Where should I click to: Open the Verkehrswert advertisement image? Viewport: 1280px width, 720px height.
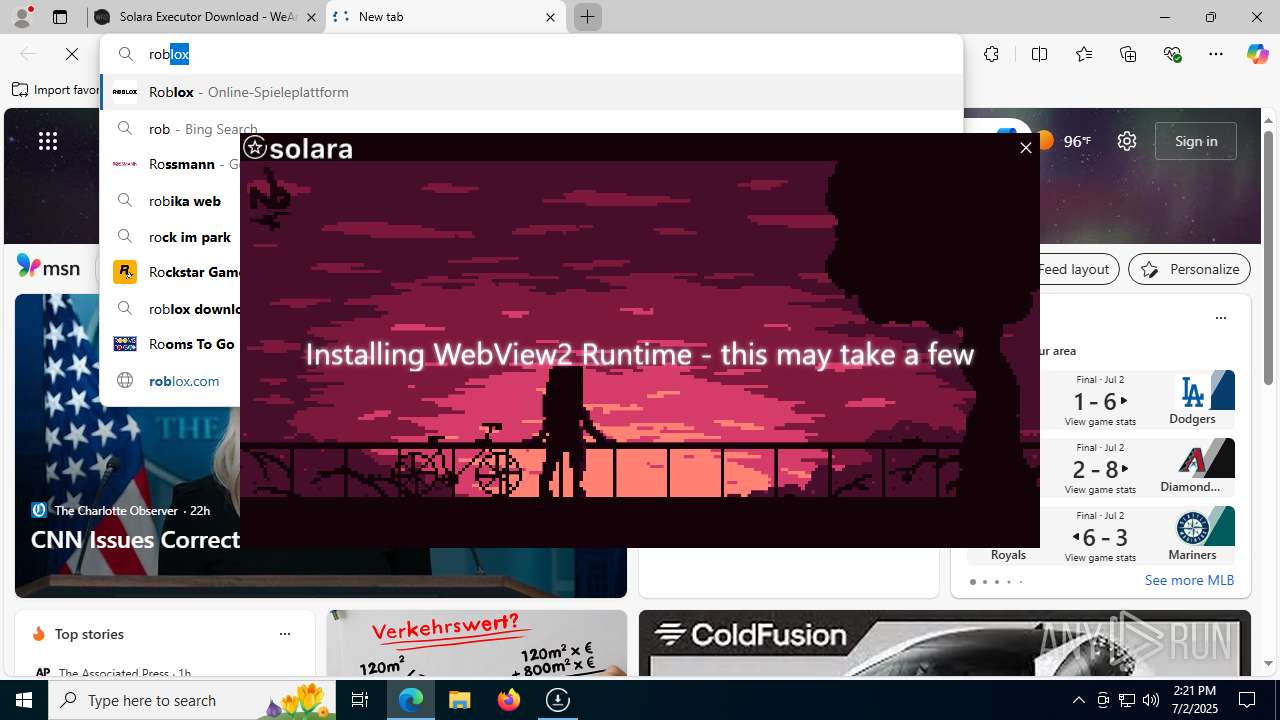tap(476, 643)
